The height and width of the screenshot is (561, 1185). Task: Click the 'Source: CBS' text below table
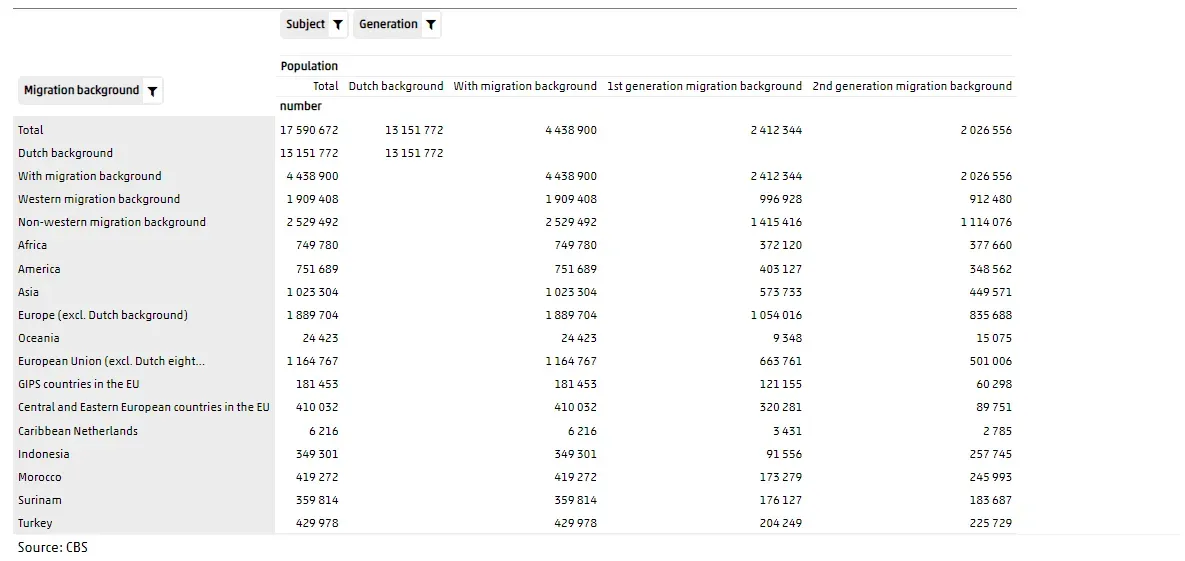(x=52, y=547)
